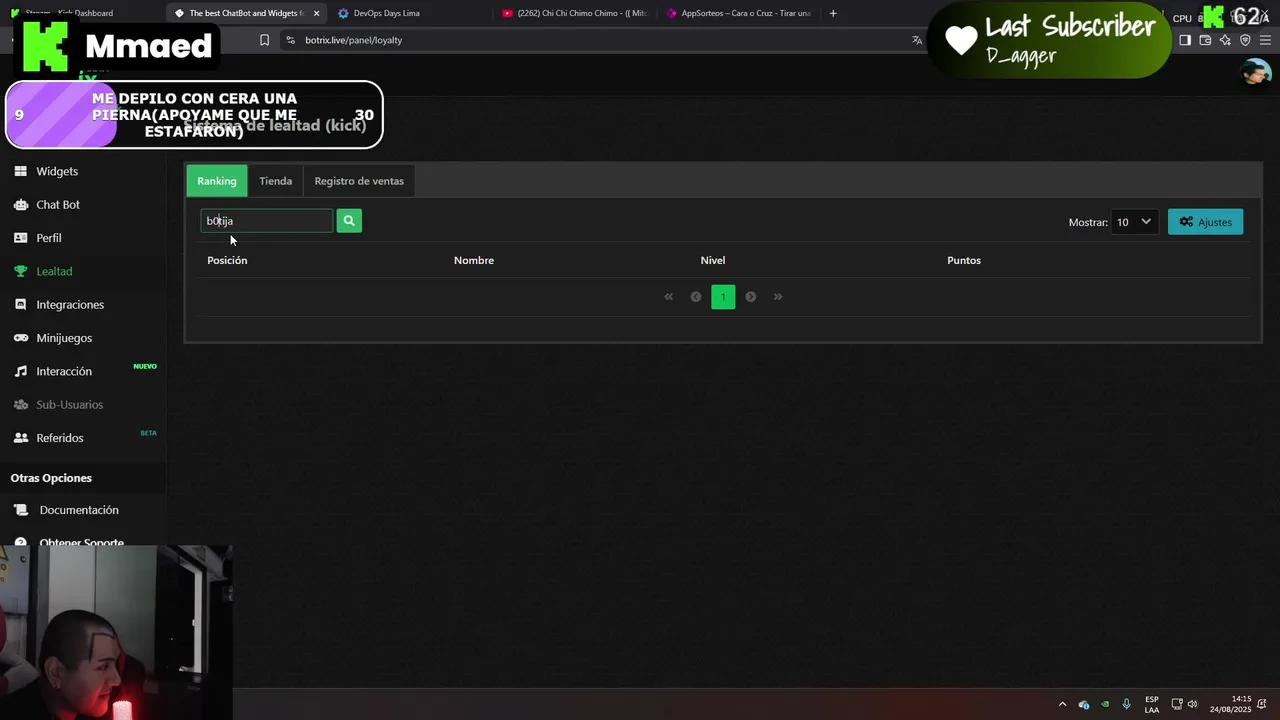
Task: Open the AI assistant sparkle icon
Action: (1225, 40)
